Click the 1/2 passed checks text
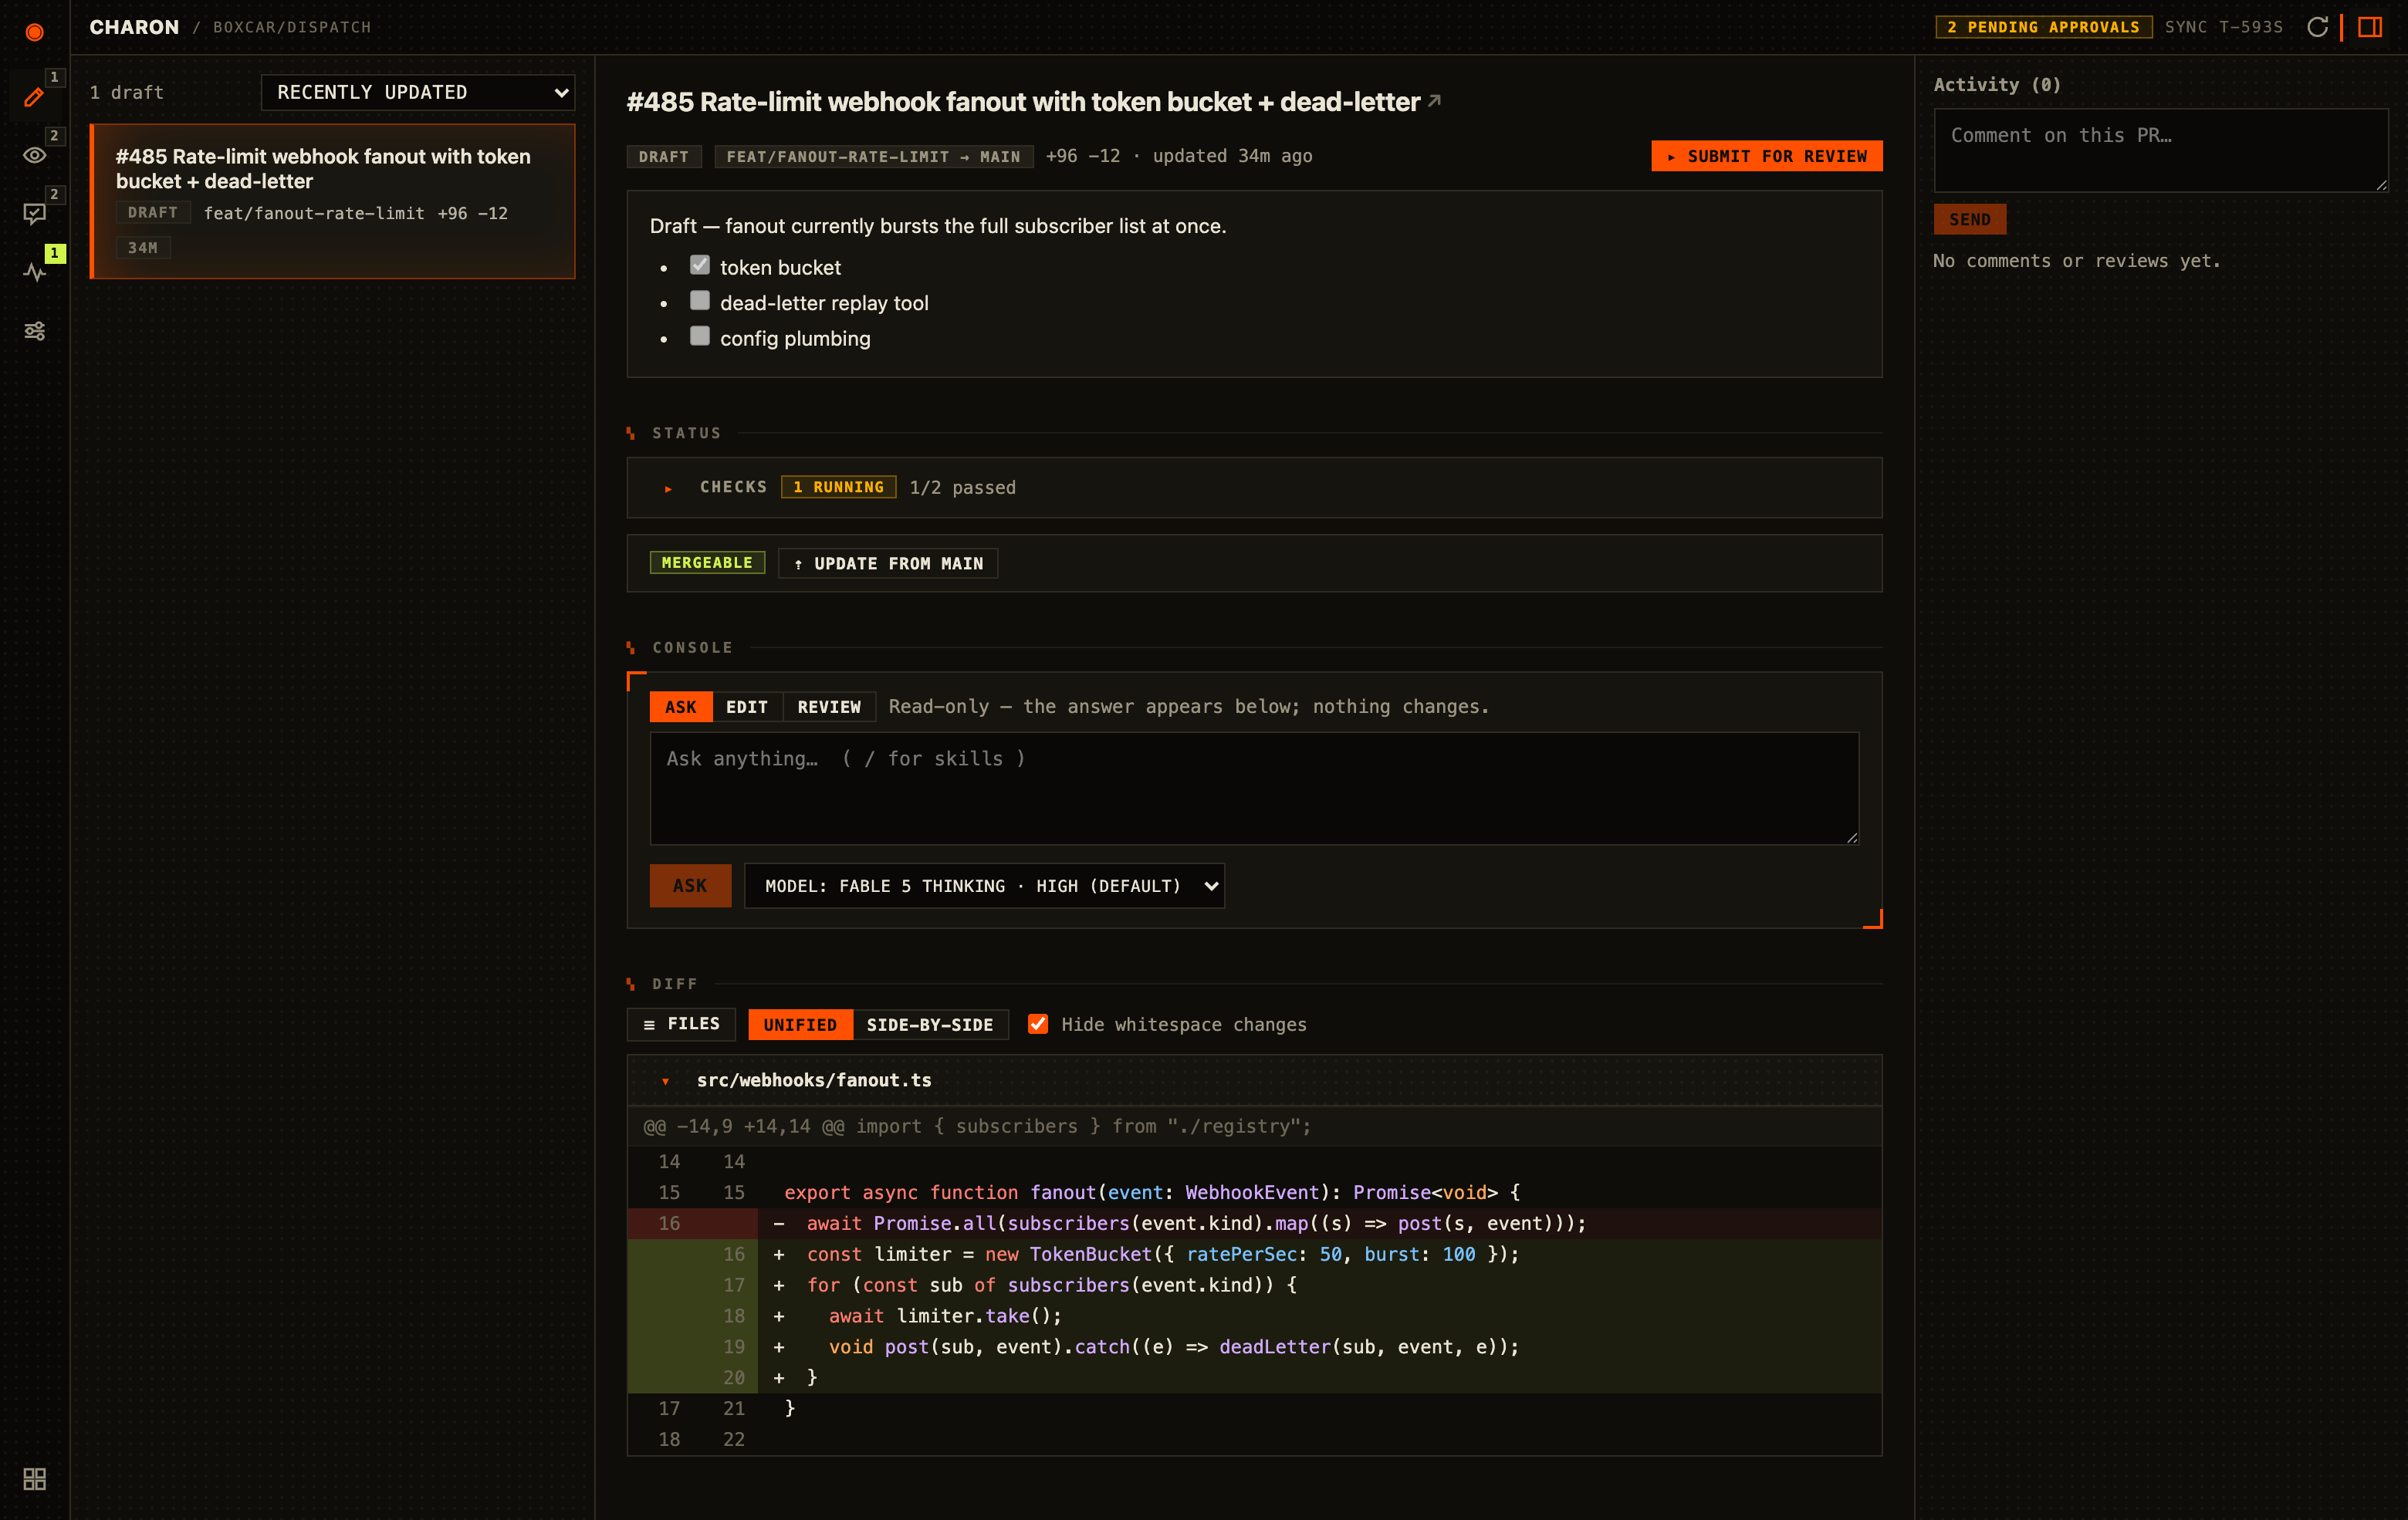2408x1520 pixels. coord(962,487)
